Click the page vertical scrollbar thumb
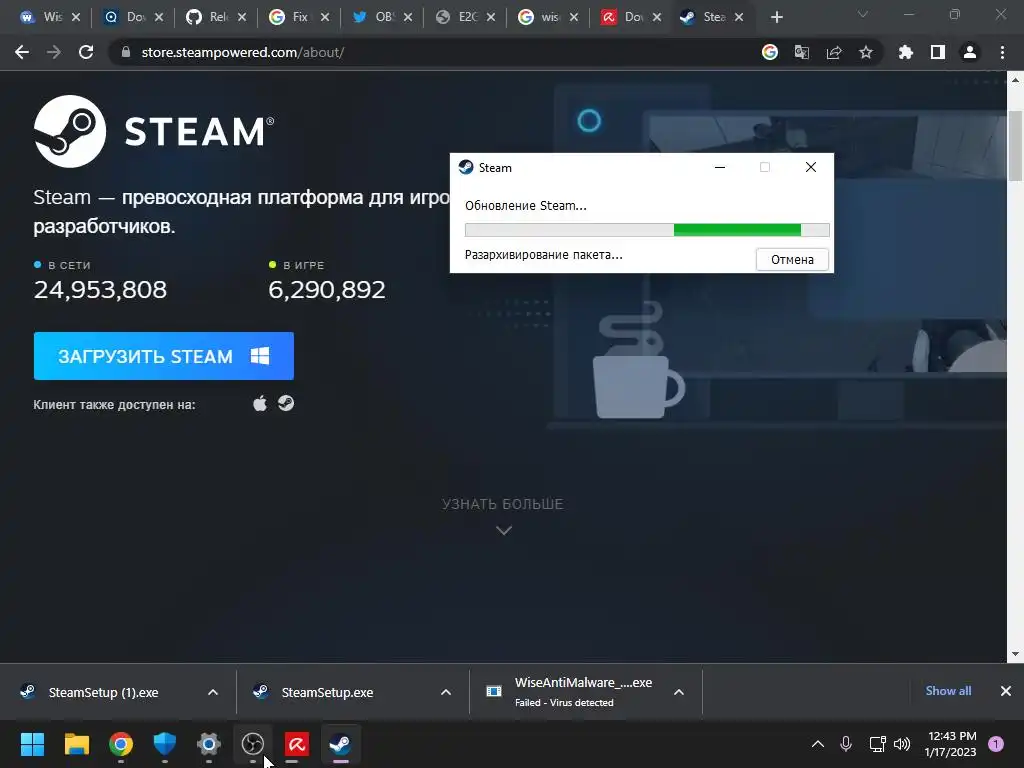The width and height of the screenshot is (1024, 768). point(1016,145)
